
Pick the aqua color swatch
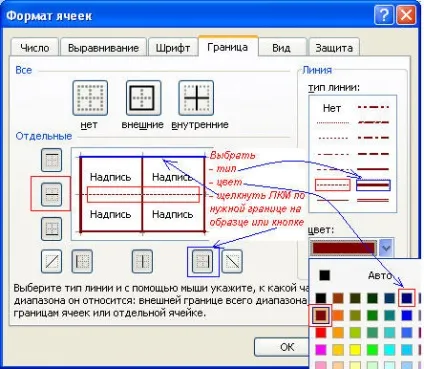389,332
